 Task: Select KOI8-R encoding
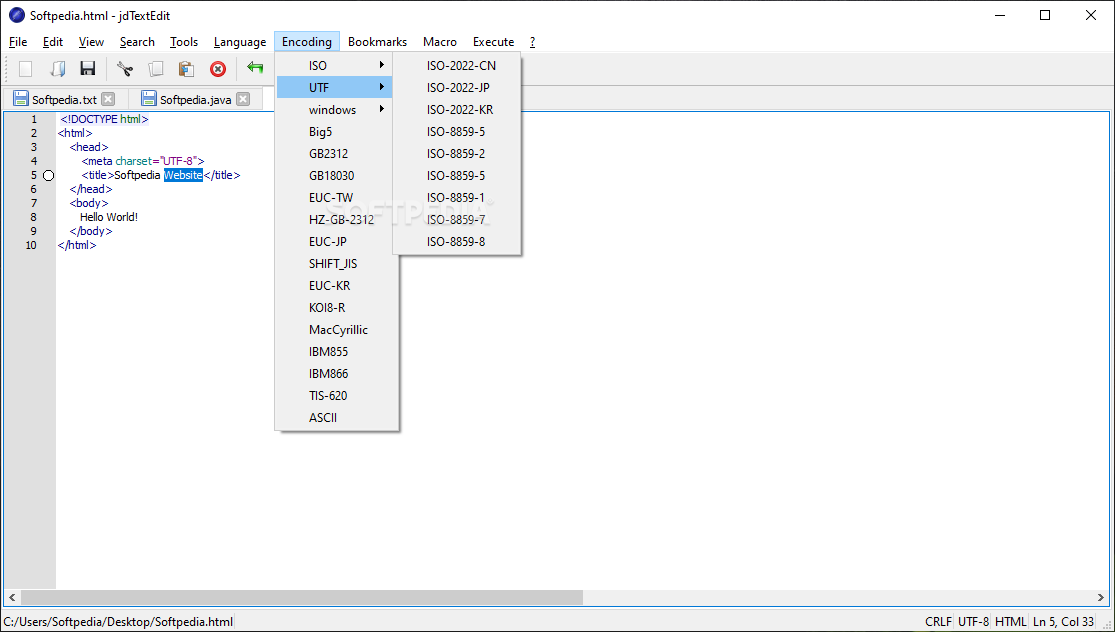click(336, 308)
